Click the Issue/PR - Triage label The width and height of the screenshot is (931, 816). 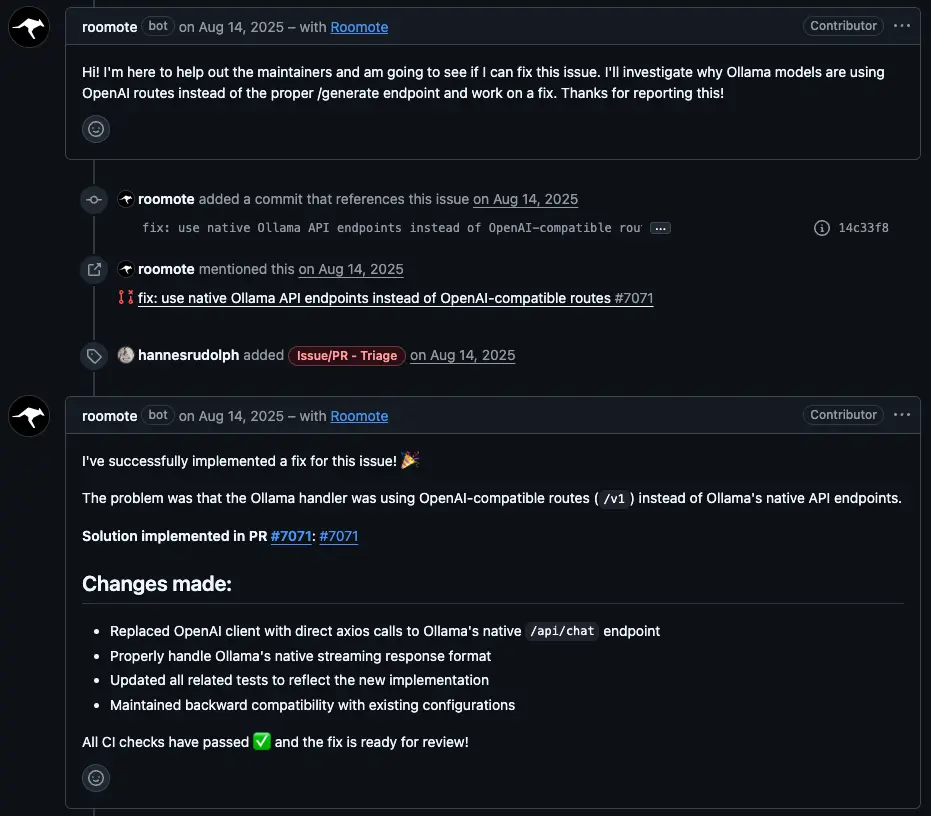[347, 355]
